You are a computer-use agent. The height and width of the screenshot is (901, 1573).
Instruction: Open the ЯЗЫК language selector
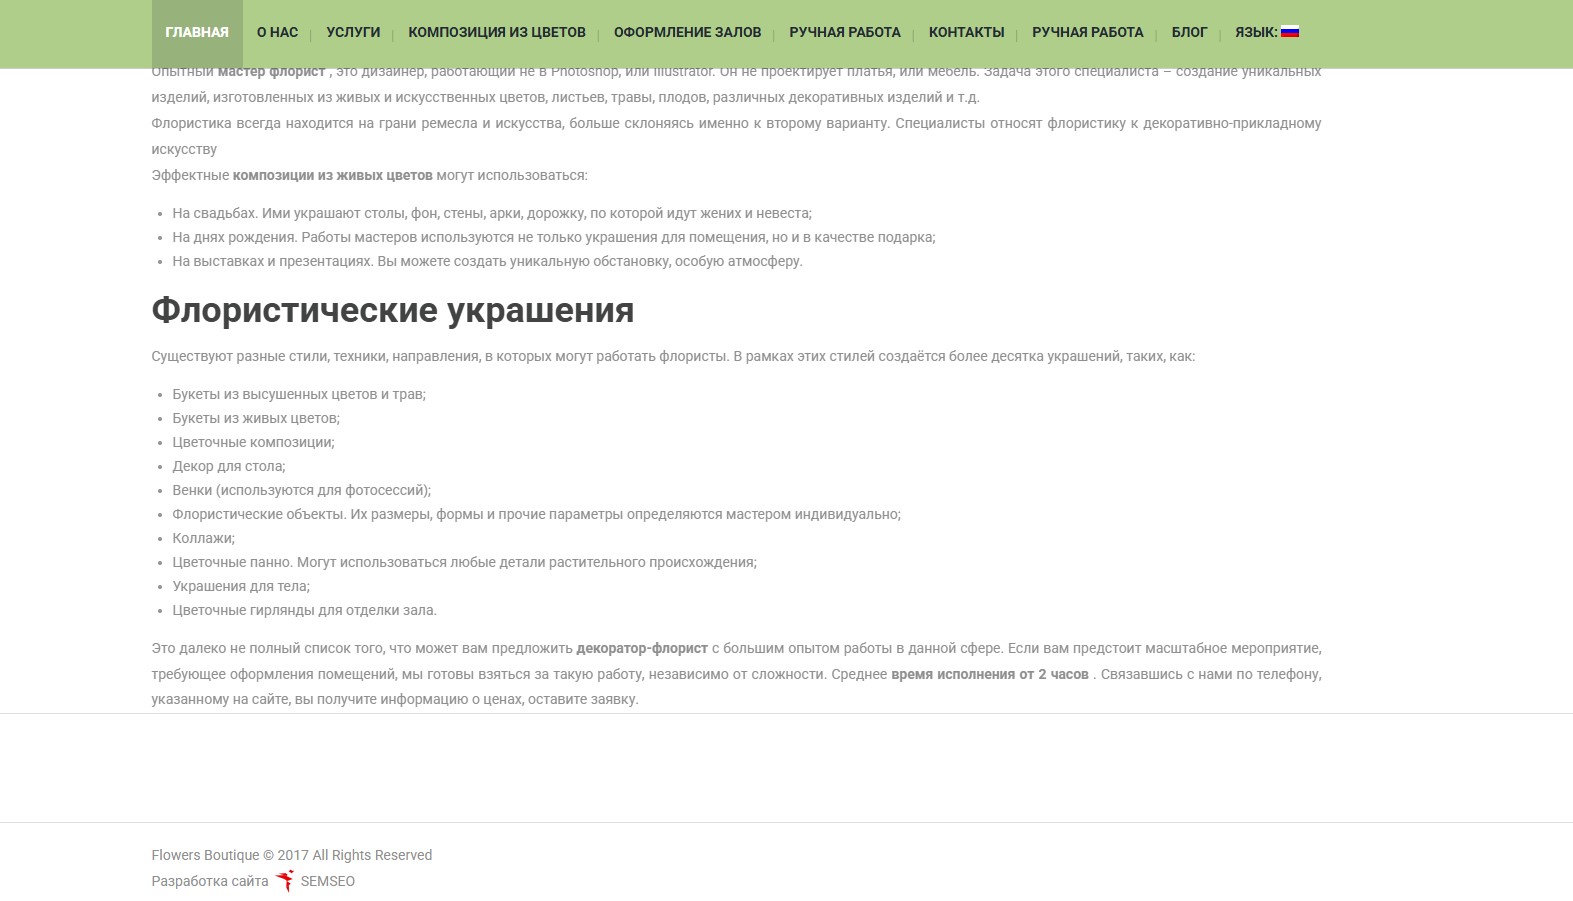pyautogui.click(x=1267, y=33)
